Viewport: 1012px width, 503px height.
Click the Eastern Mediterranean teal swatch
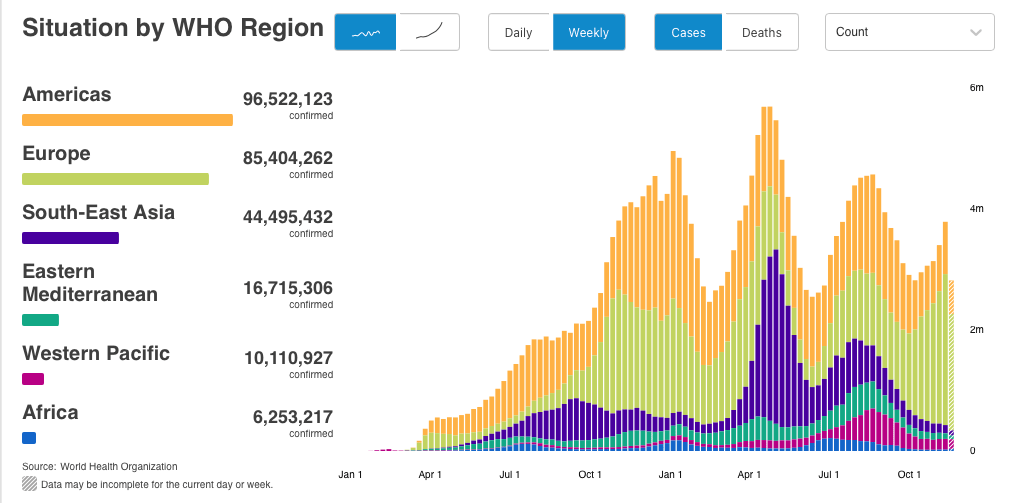point(40,320)
